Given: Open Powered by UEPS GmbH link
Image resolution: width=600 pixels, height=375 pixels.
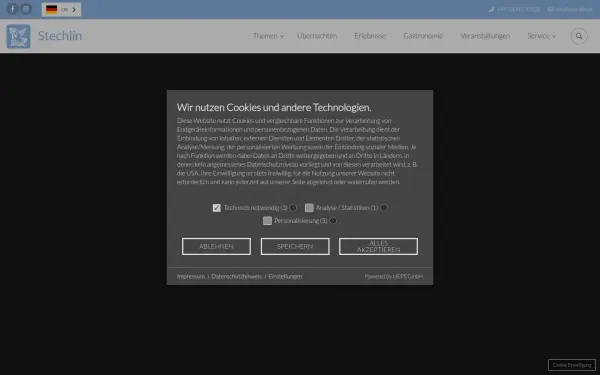Looking at the screenshot, I should pyautogui.click(x=394, y=276).
